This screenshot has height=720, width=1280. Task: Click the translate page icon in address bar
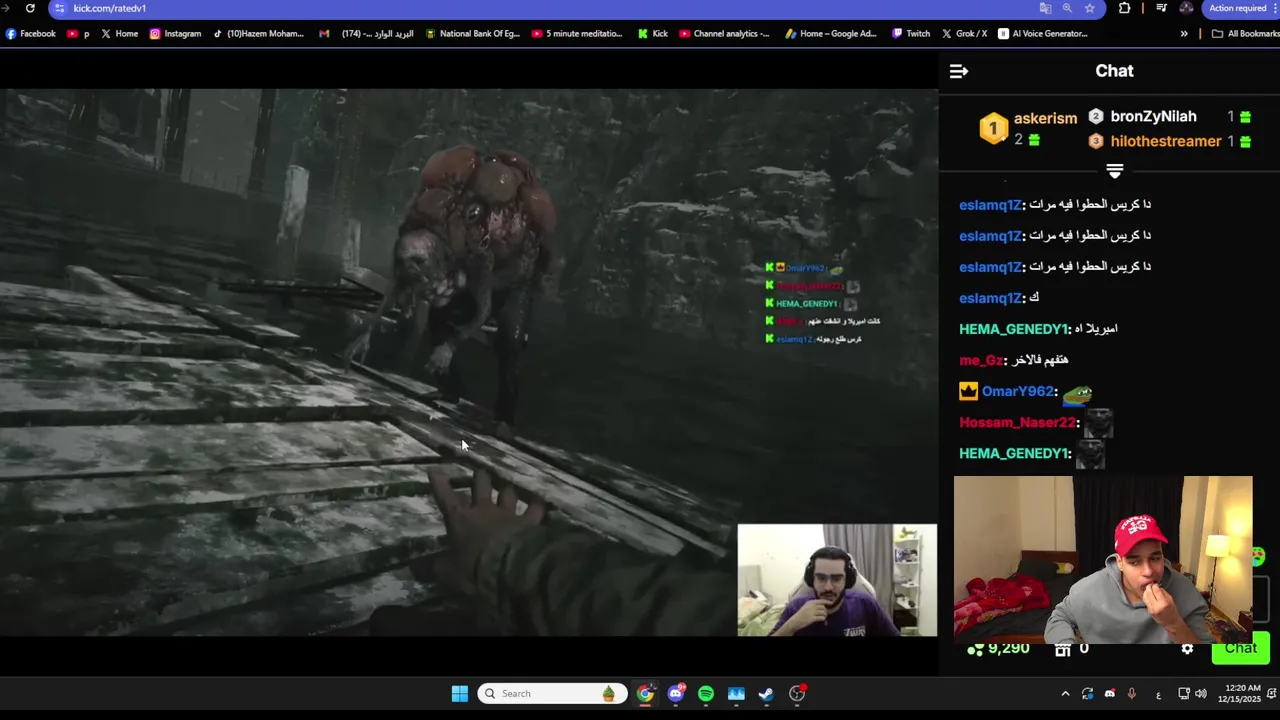pos(1045,8)
